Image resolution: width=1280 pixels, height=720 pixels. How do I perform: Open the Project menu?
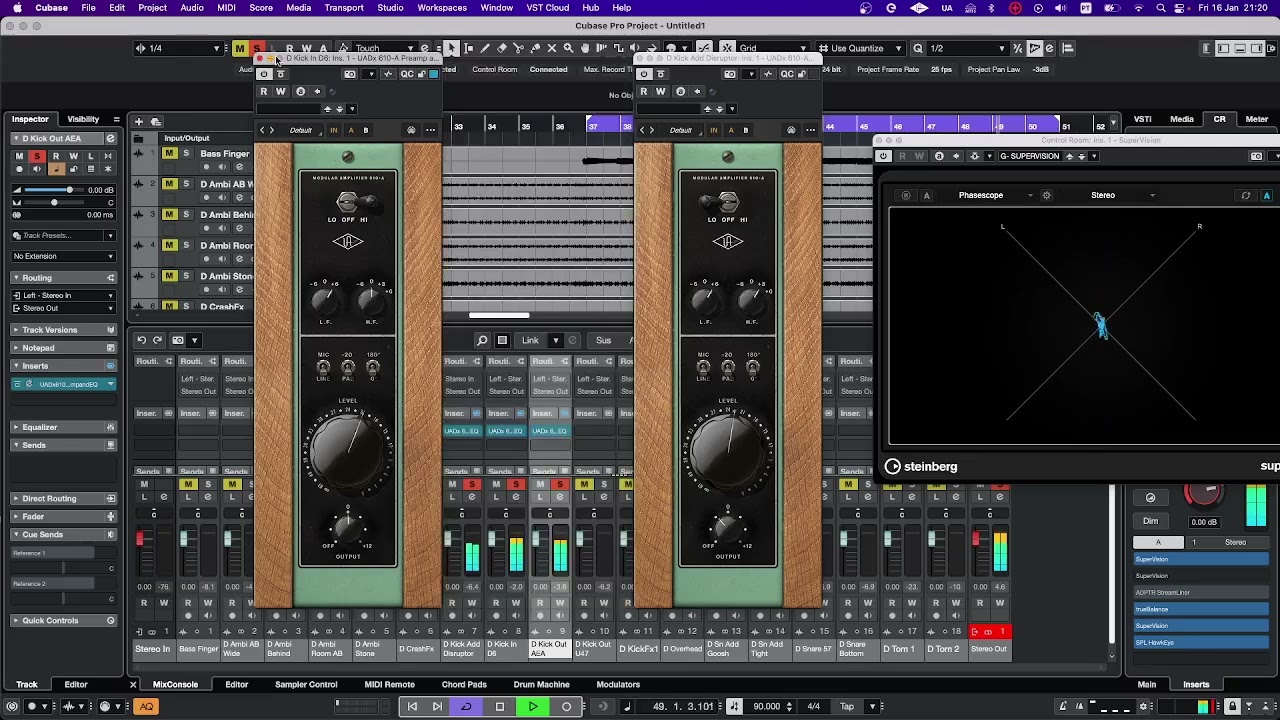click(152, 8)
